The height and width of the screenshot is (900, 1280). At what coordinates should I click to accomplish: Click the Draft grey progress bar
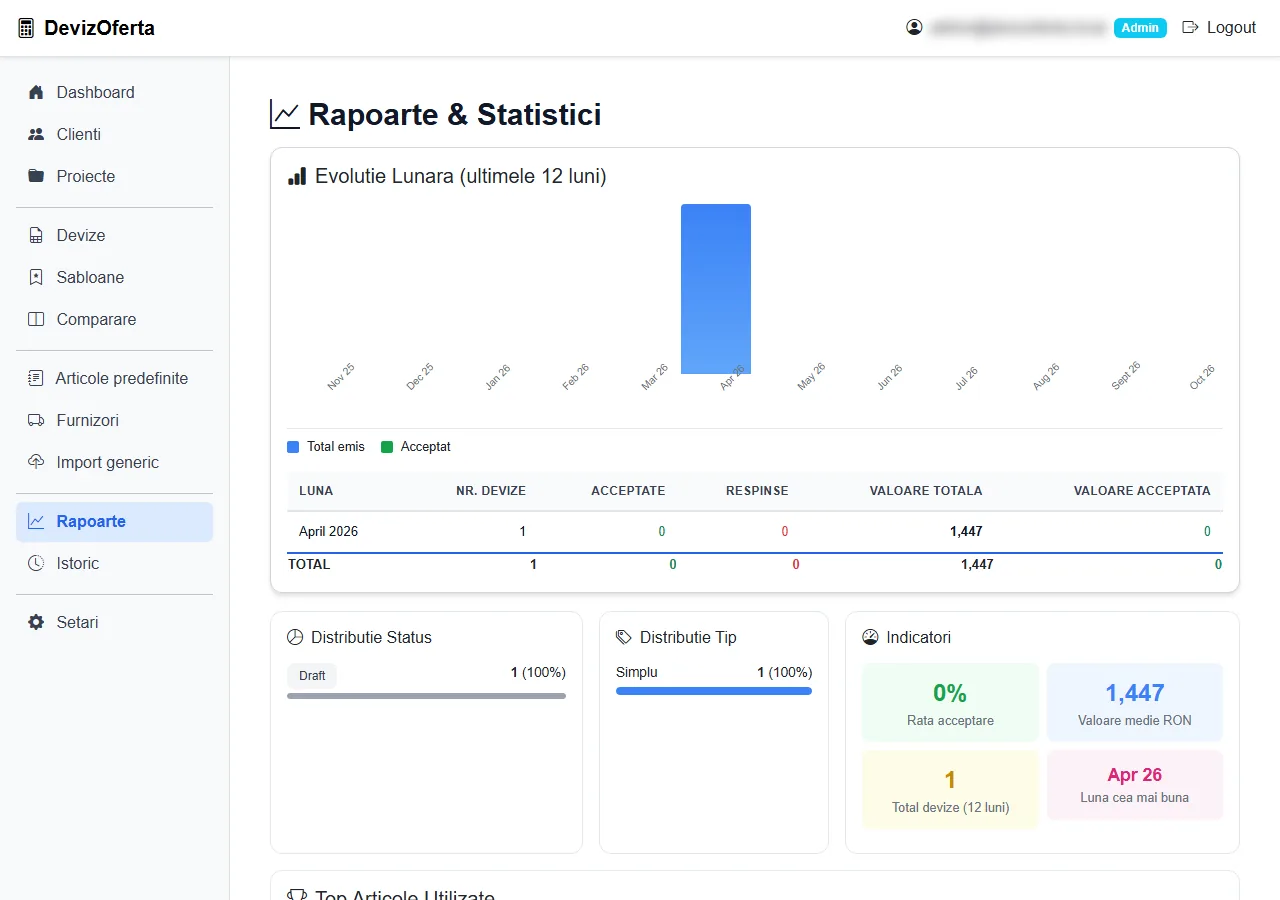[x=426, y=696]
